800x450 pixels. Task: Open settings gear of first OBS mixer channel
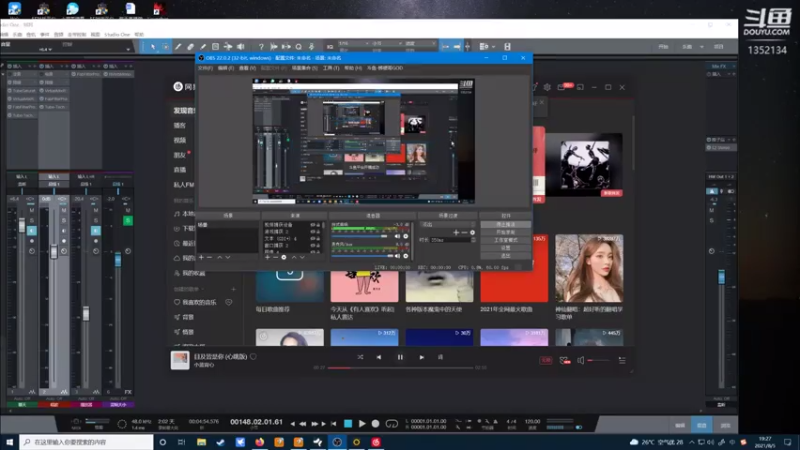point(406,236)
